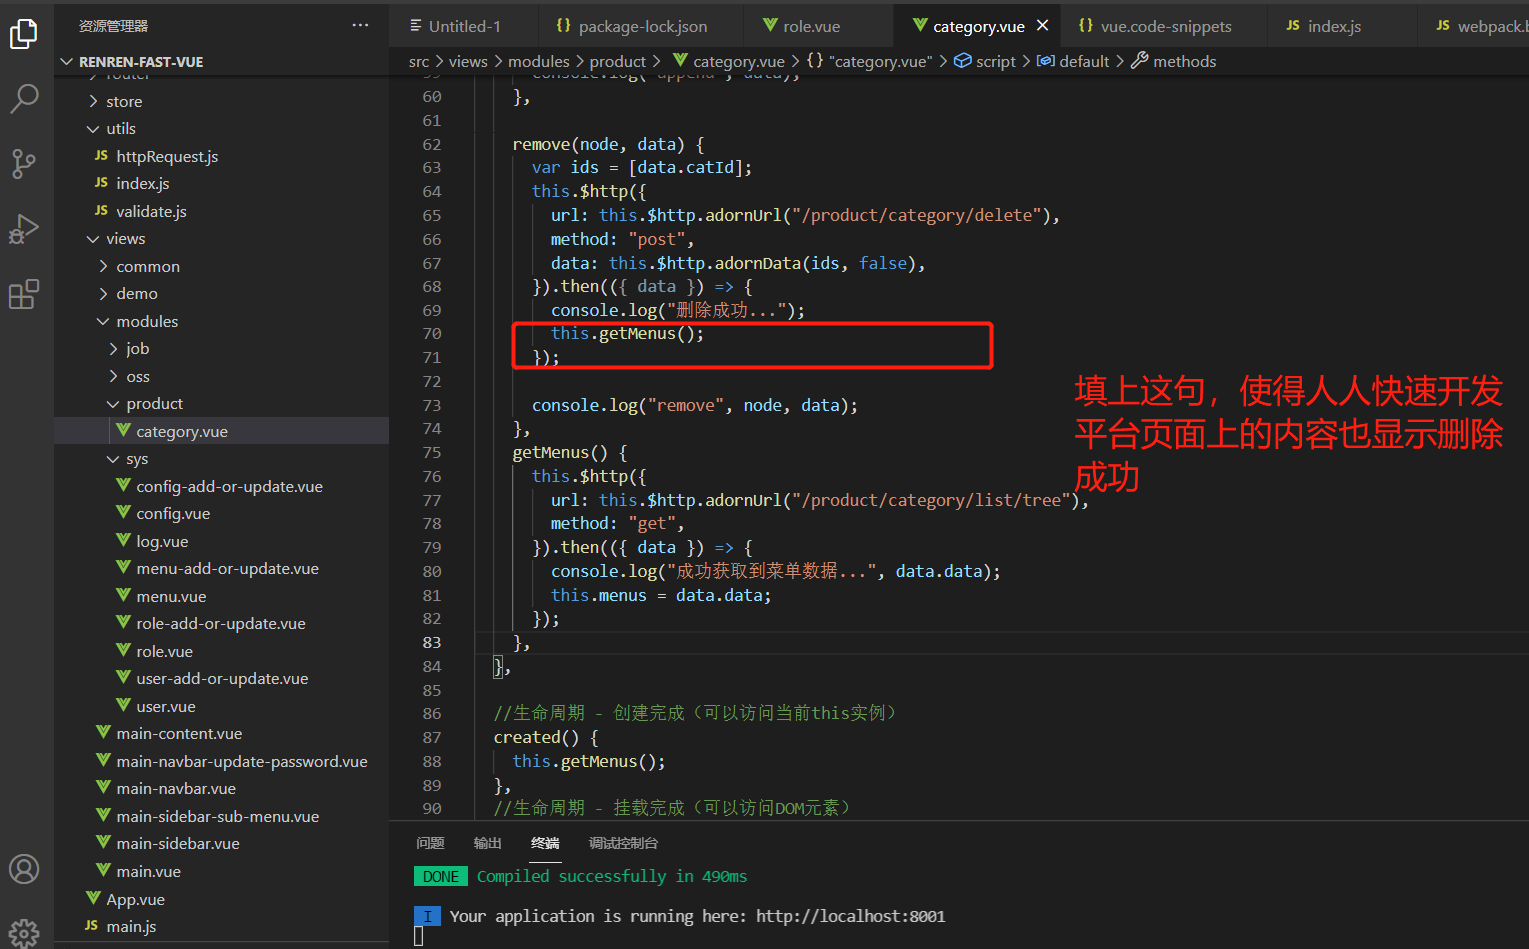
Task: Click the views breadcrumb segment
Action: [468, 61]
